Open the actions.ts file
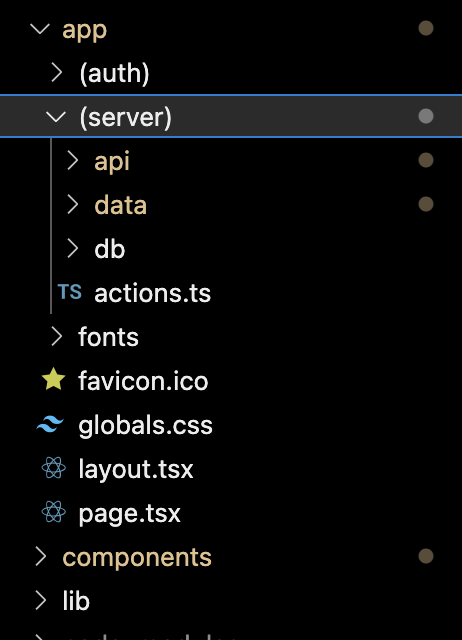Viewport: 462px width, 640px height. 153,293
